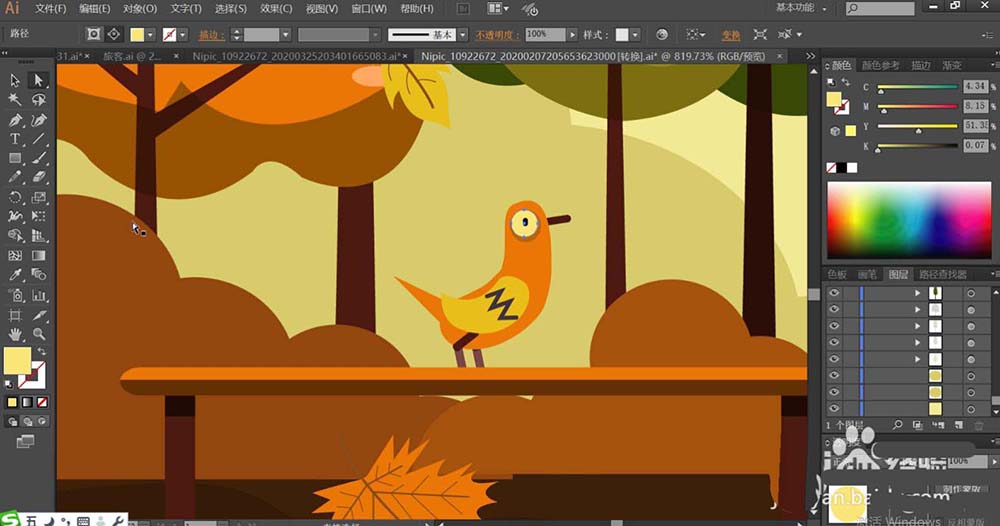Image resolution: width=1000 pixels, height=526 pixels.
Task: Choose the Lasso tool
Action: tap(38, 100)
